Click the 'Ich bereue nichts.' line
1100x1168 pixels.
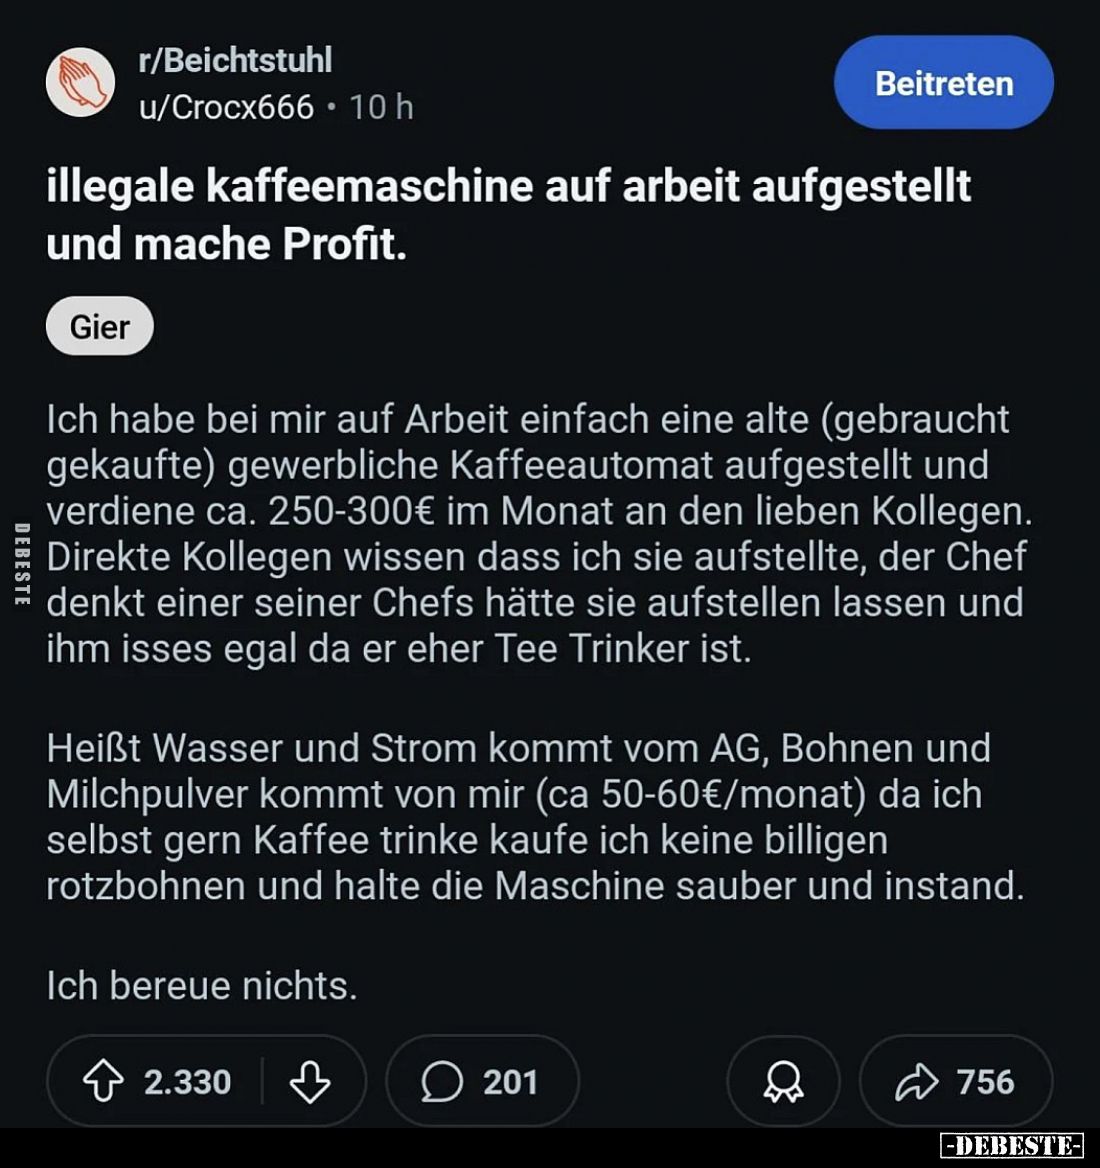click(202, 986)
